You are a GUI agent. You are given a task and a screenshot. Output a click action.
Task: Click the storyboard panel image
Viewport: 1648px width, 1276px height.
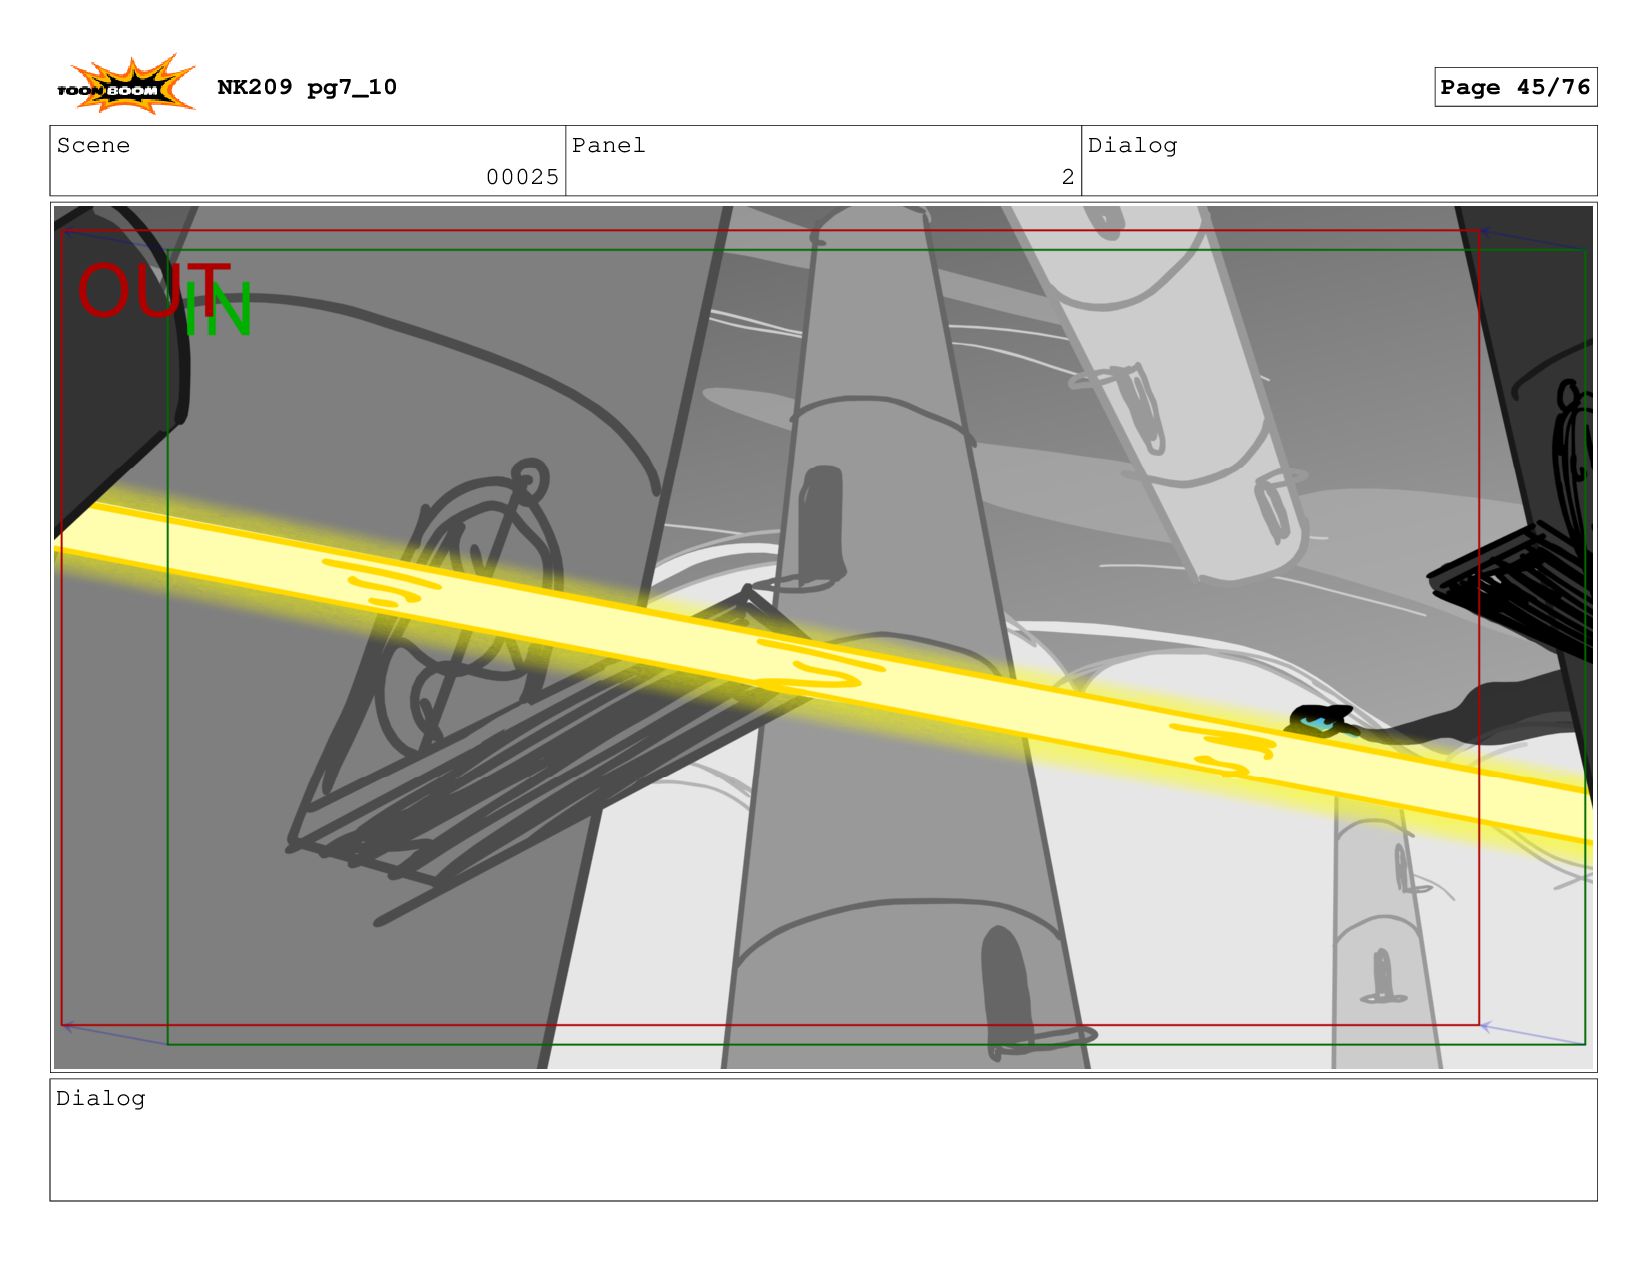pyautogui.click(x=823, y=637)
